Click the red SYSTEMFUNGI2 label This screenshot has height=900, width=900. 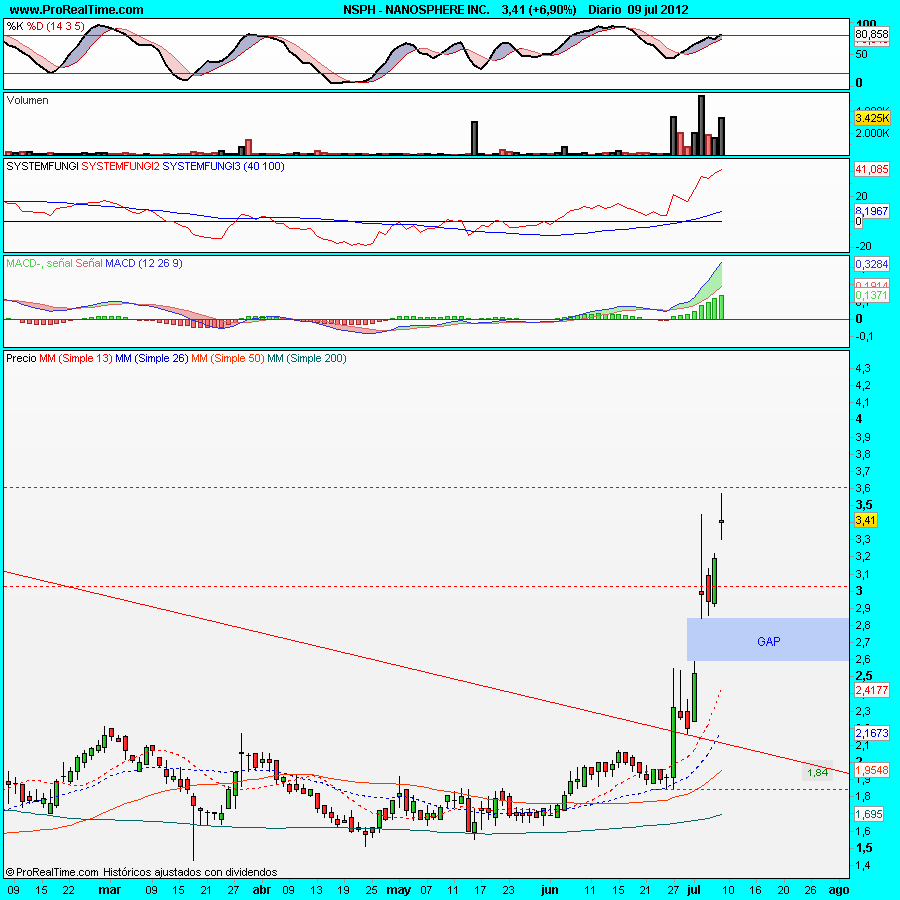[x=121, y=166]
